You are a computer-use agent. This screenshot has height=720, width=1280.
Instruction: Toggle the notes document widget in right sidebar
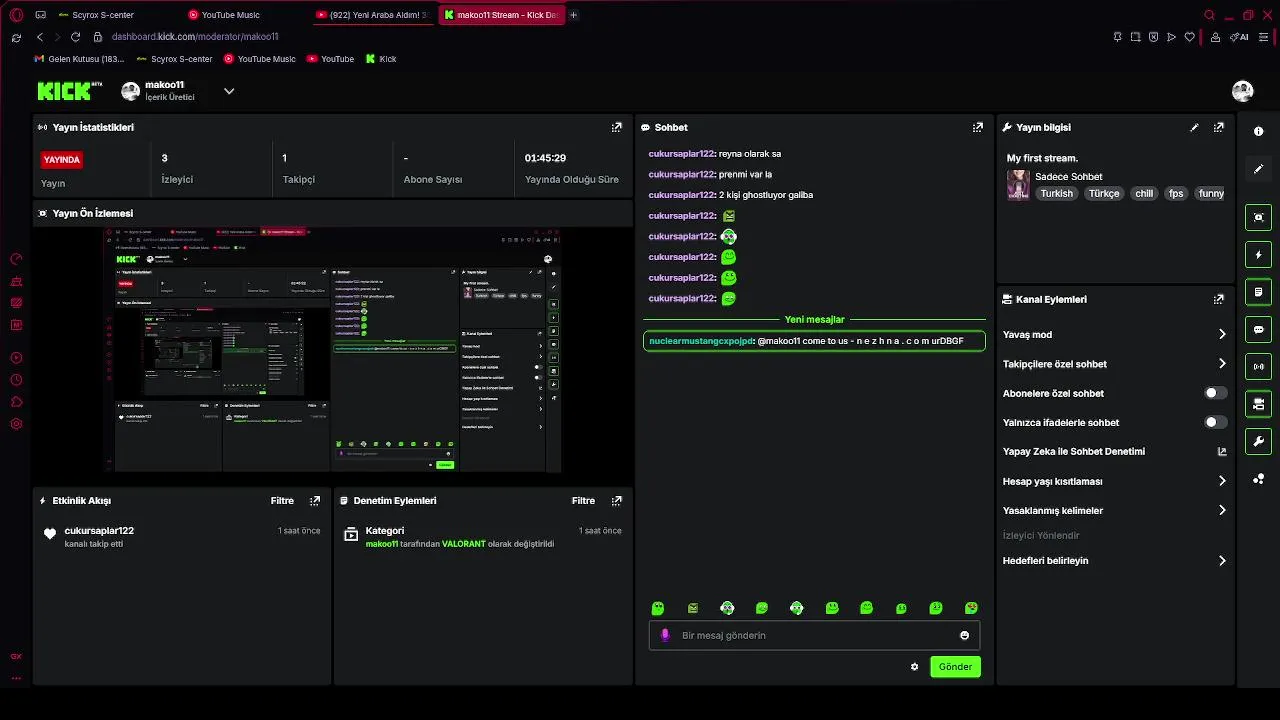1258,292
